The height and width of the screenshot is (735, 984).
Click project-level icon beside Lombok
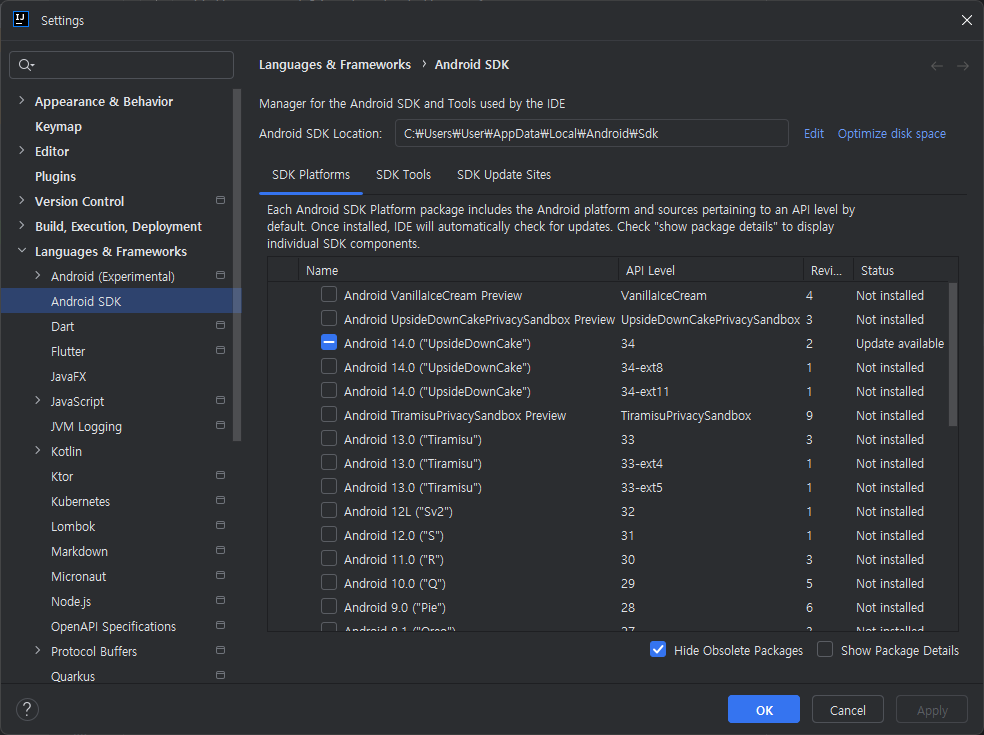[x=220, y=525]
